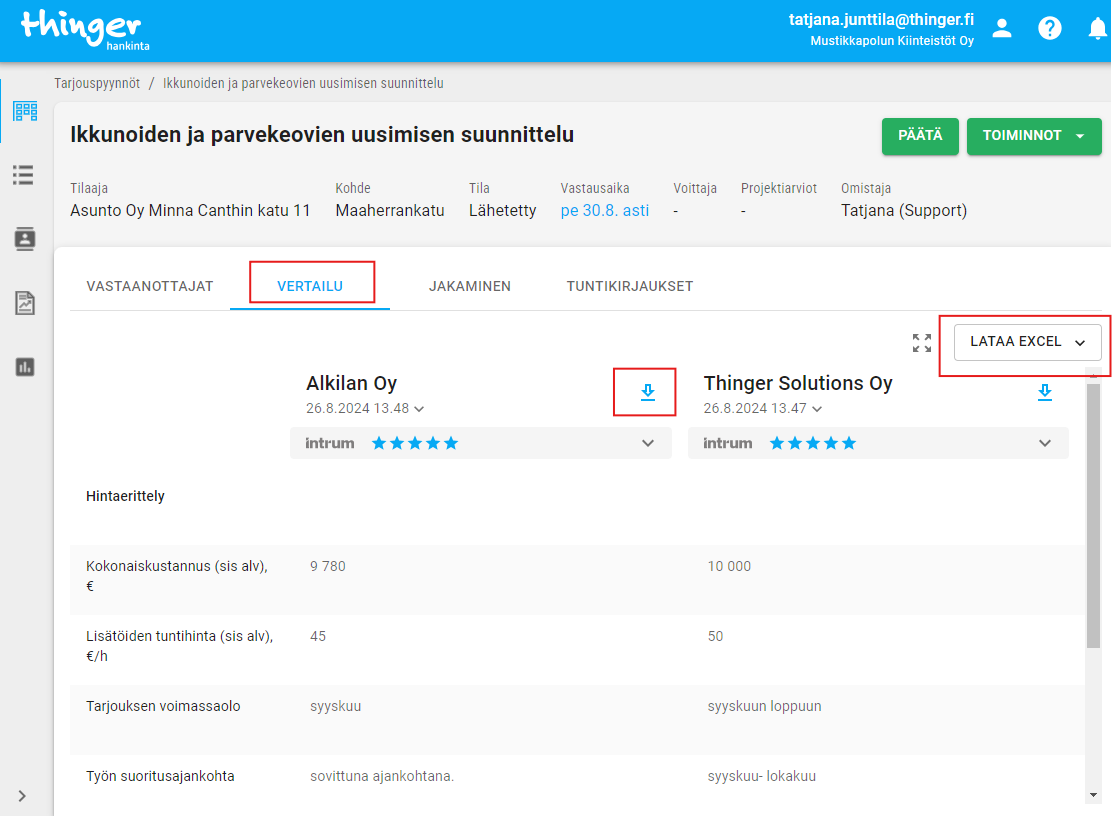Go to Tarjouspyynnöt breadcrumb
The image size is (1112, 816).
[x=97, y=83]
